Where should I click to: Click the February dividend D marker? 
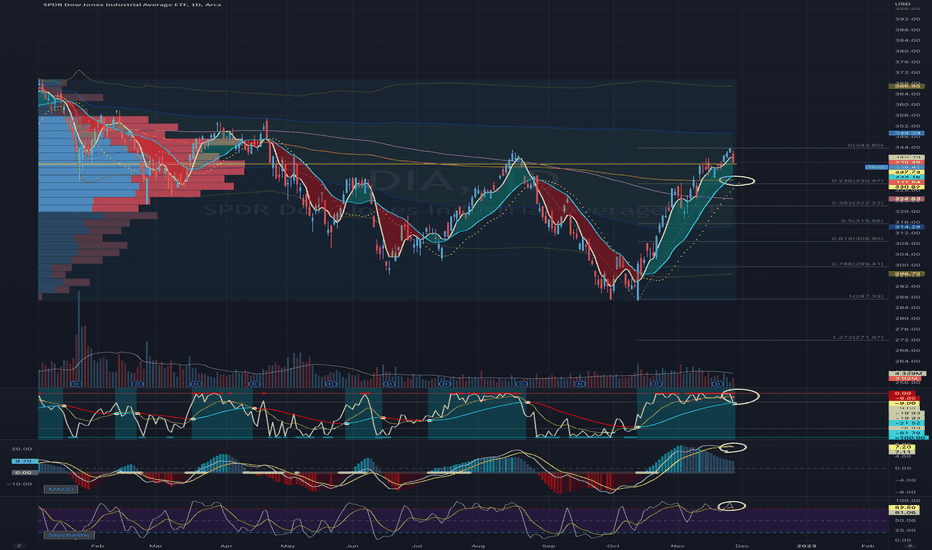click(x=137, y=384)
